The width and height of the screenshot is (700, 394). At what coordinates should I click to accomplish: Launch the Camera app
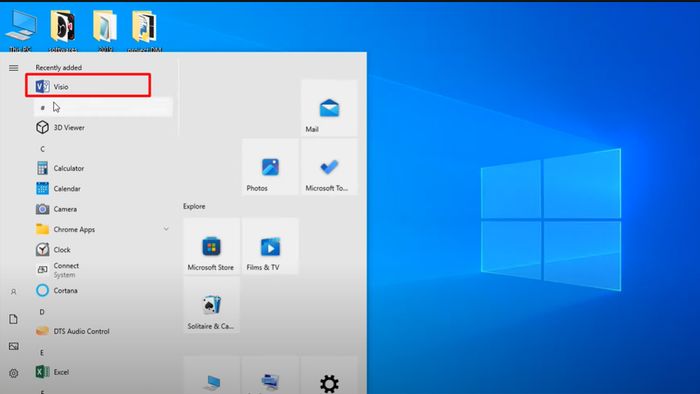103,209
